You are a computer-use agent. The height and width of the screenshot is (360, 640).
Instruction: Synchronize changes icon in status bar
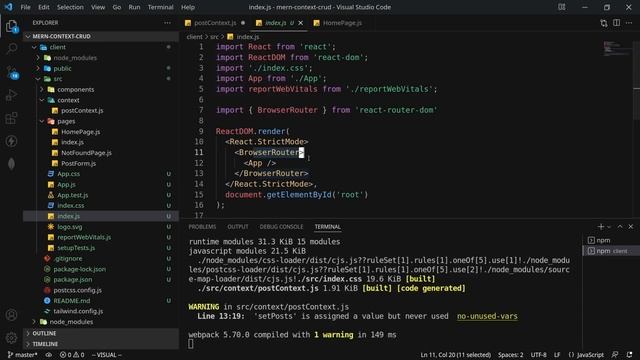(x=49, y=355)
